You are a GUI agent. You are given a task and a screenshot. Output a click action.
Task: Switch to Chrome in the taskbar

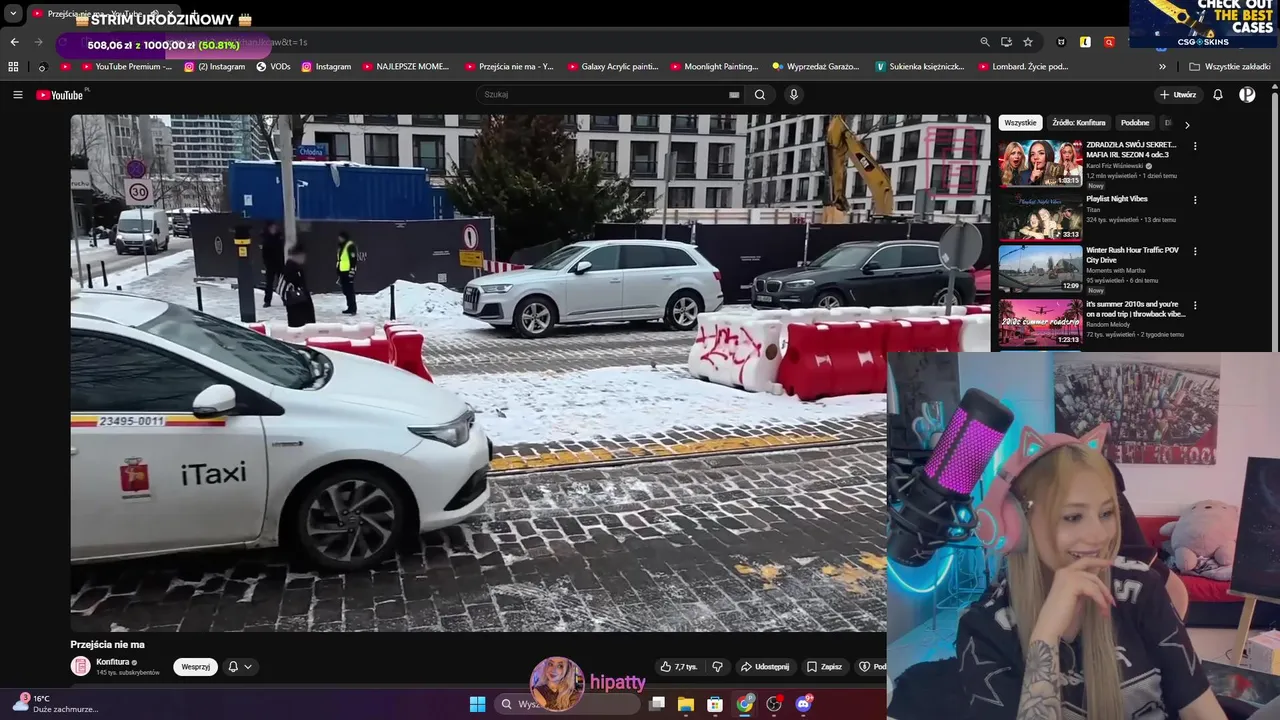[745, 704]
